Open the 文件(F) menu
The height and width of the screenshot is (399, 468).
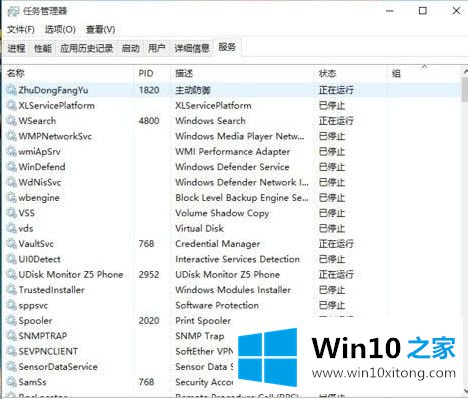pyautogui.click(x=21, y=29)
